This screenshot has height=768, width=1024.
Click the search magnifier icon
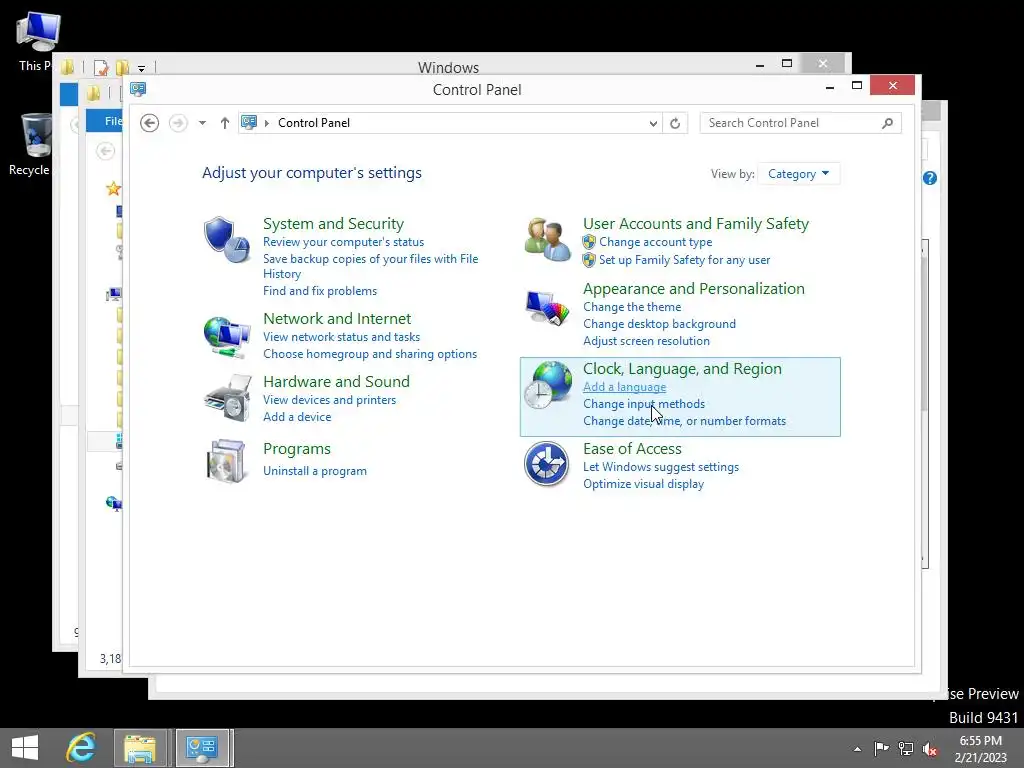coord(887,123)
